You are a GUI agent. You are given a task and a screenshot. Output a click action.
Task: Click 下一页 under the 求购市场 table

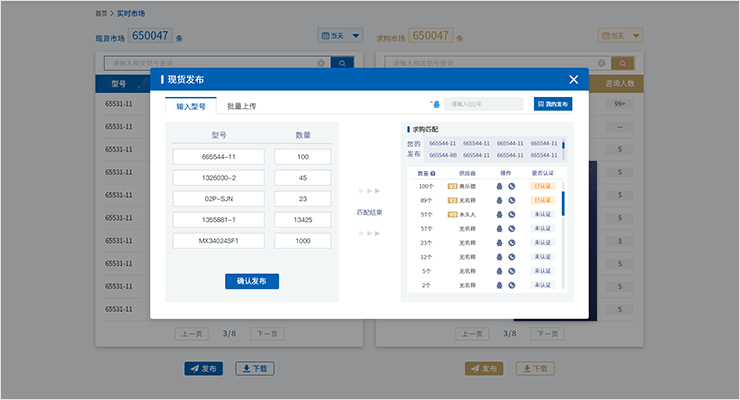click(547, 334)
